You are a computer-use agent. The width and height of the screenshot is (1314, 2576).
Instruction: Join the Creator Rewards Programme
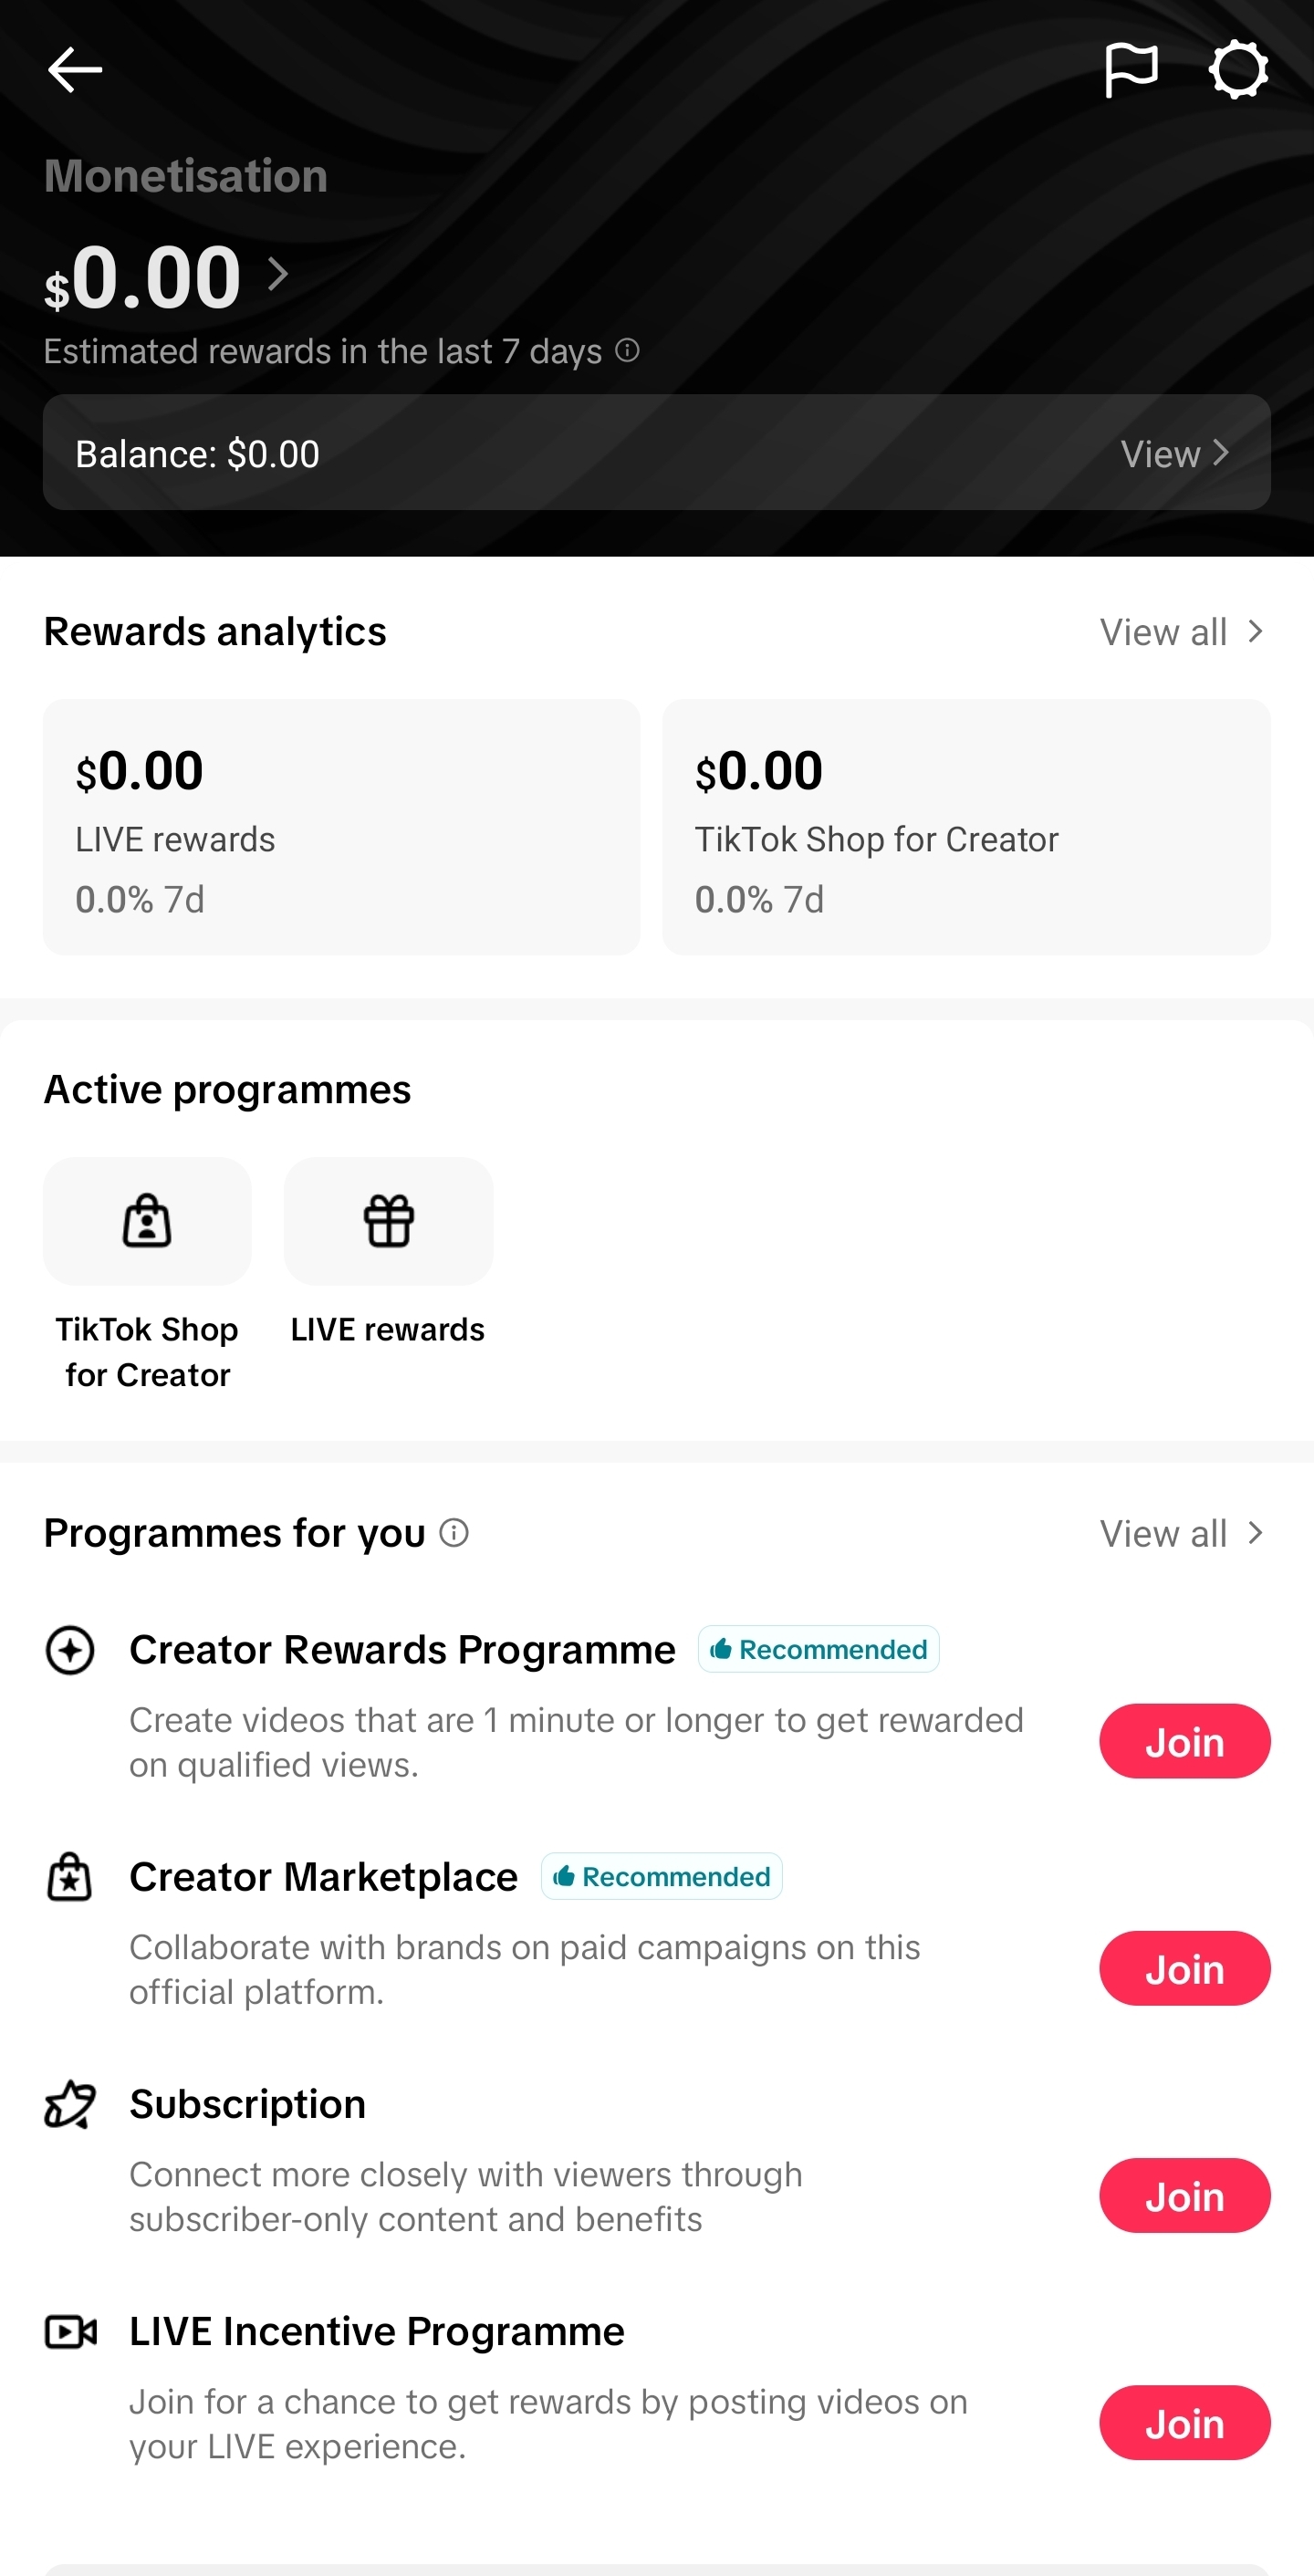[x=1184, y=1741]
